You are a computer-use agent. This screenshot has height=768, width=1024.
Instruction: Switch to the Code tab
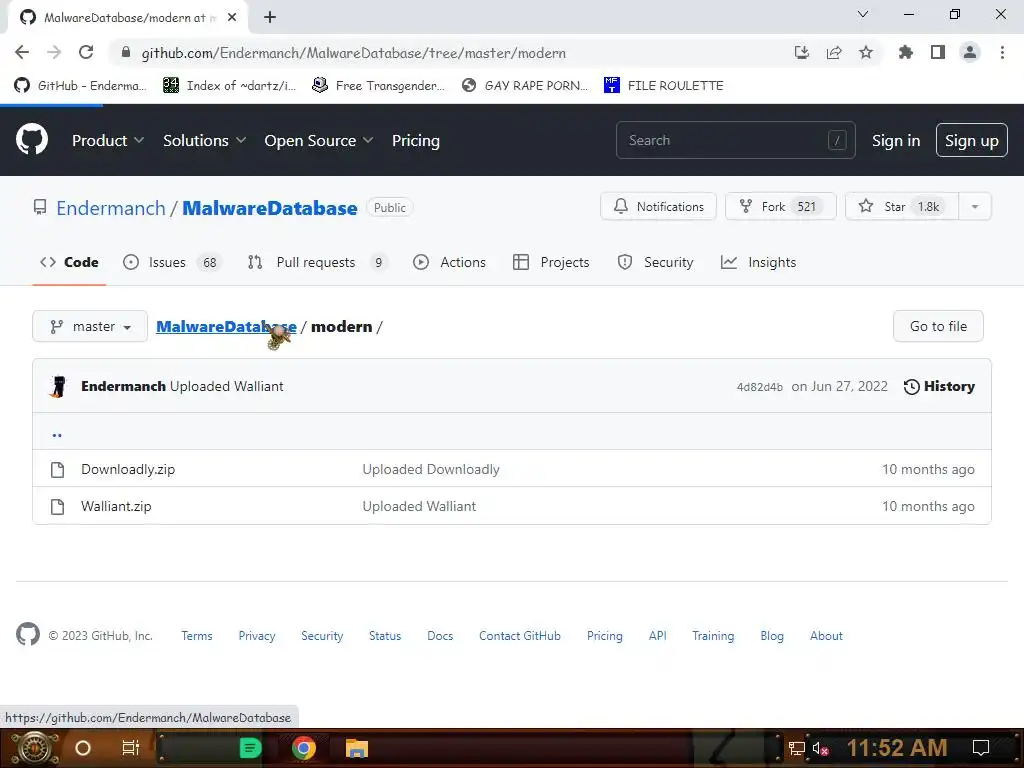pos(69,262)
